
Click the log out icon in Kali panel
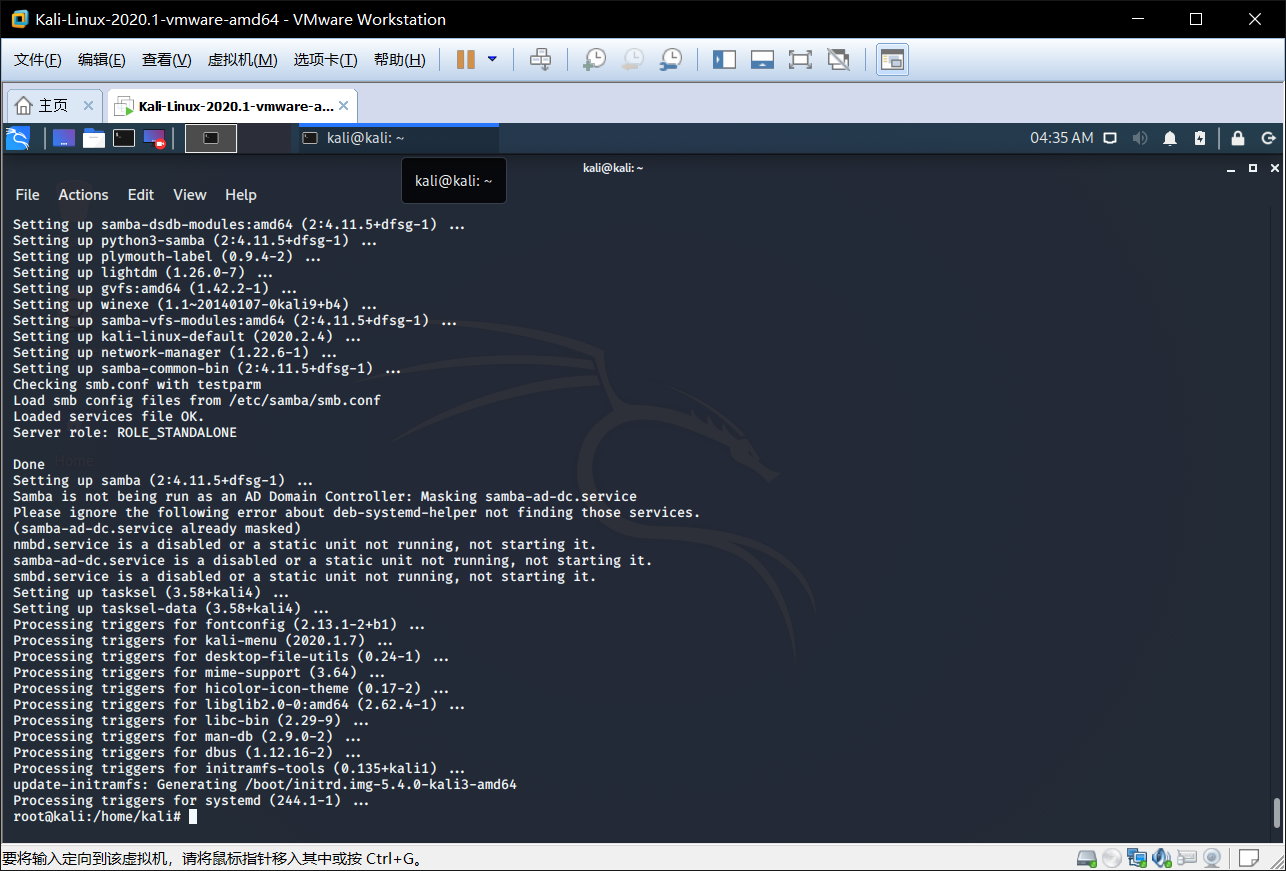pos(1269,138)
